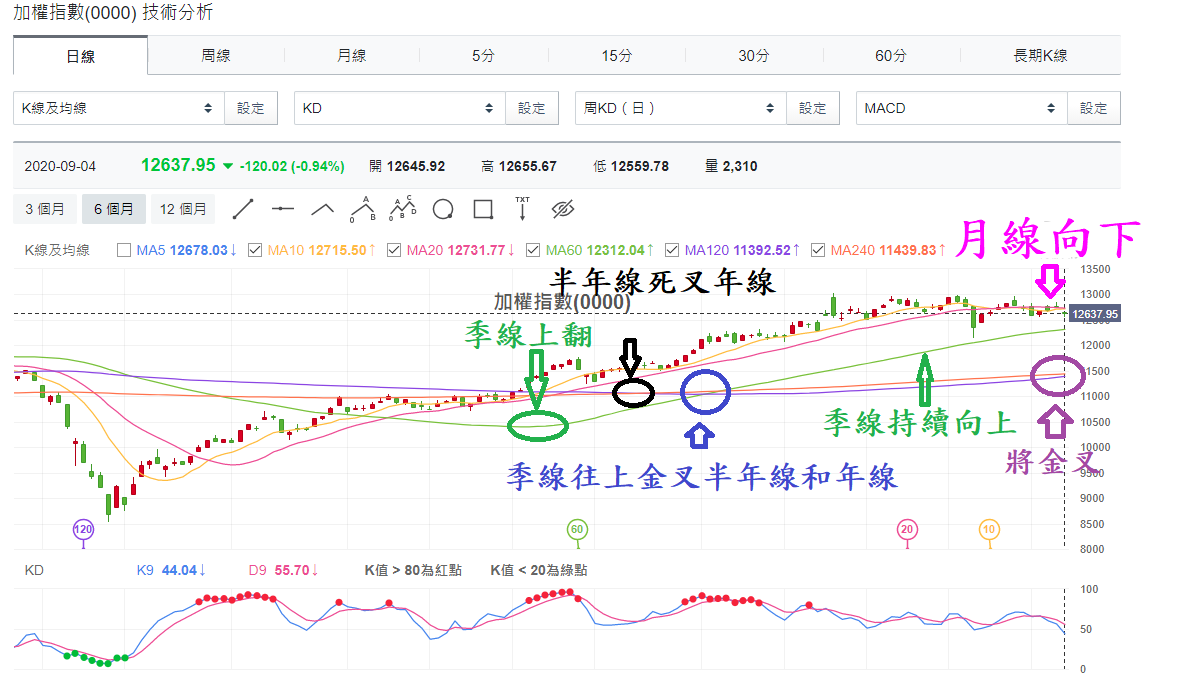The image size is (1194, 680).
Task: Open the K線及均線 indicator dropdown
Action: tap(119, 108)
